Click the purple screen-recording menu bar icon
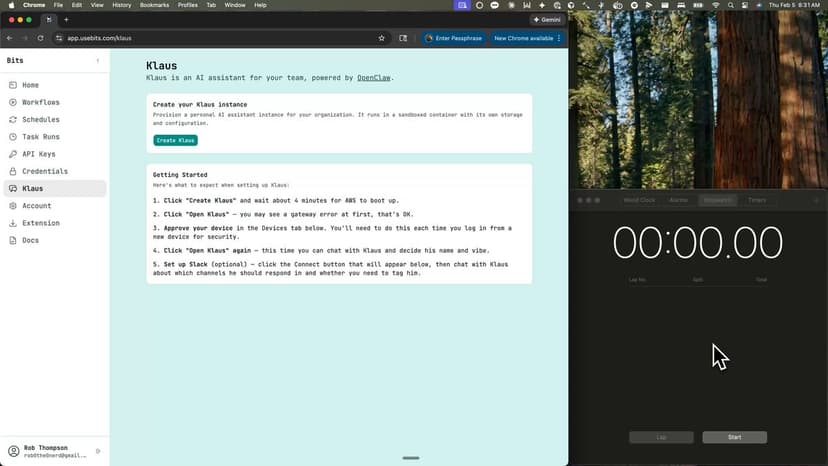 pyautogui.click(x=462, y=5)
